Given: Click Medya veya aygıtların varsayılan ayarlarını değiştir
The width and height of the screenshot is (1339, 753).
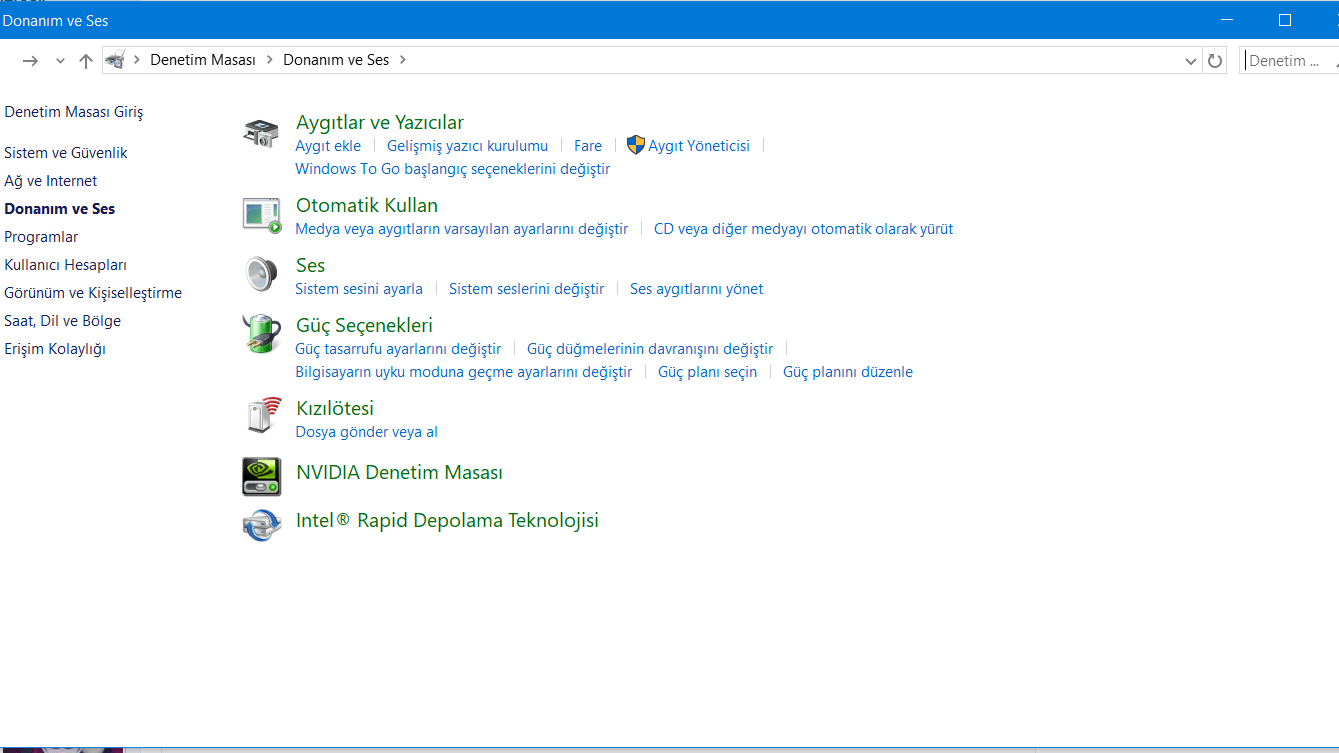Looking at the screenshot, I should [x=462, y=229].
